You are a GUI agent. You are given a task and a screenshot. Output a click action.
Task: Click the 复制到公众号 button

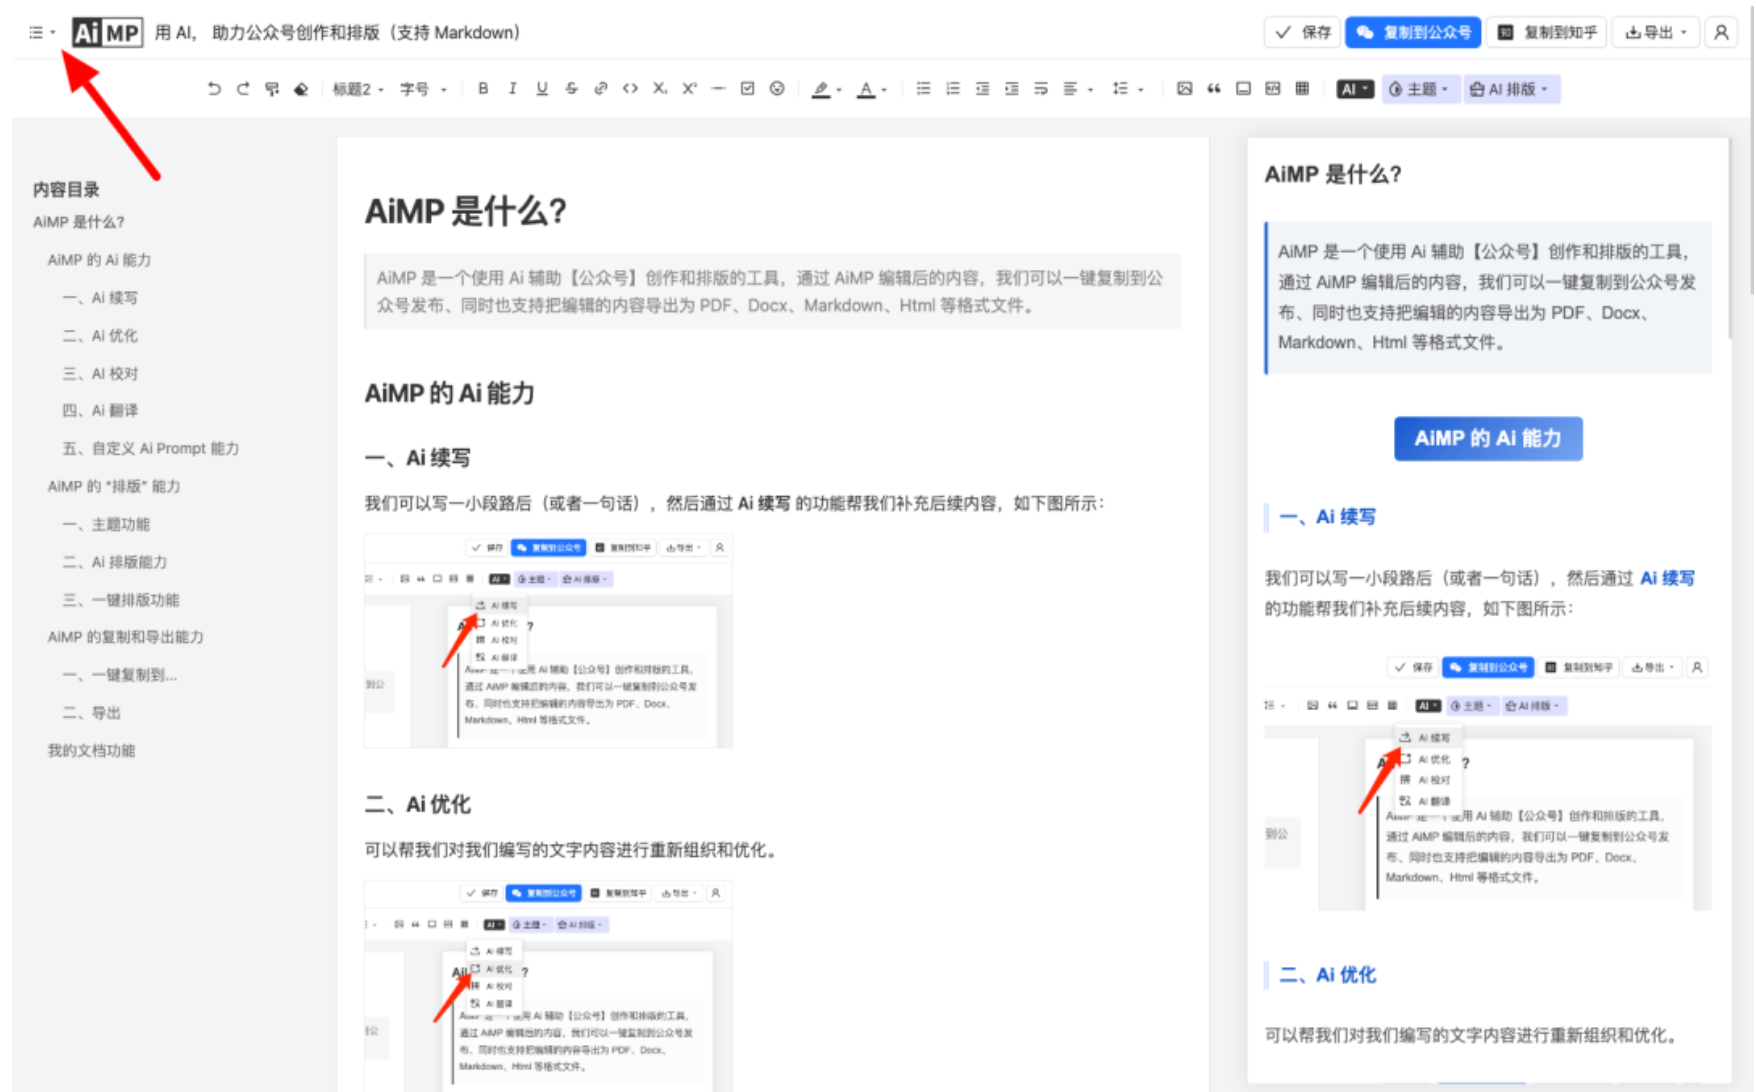click(1413, 32)
